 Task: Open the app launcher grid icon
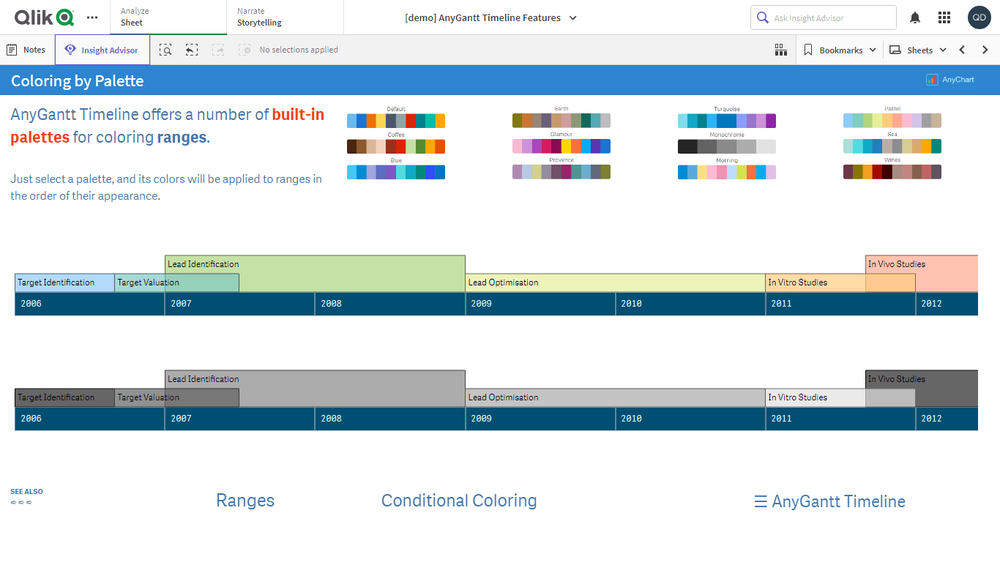tap(944, 18)
